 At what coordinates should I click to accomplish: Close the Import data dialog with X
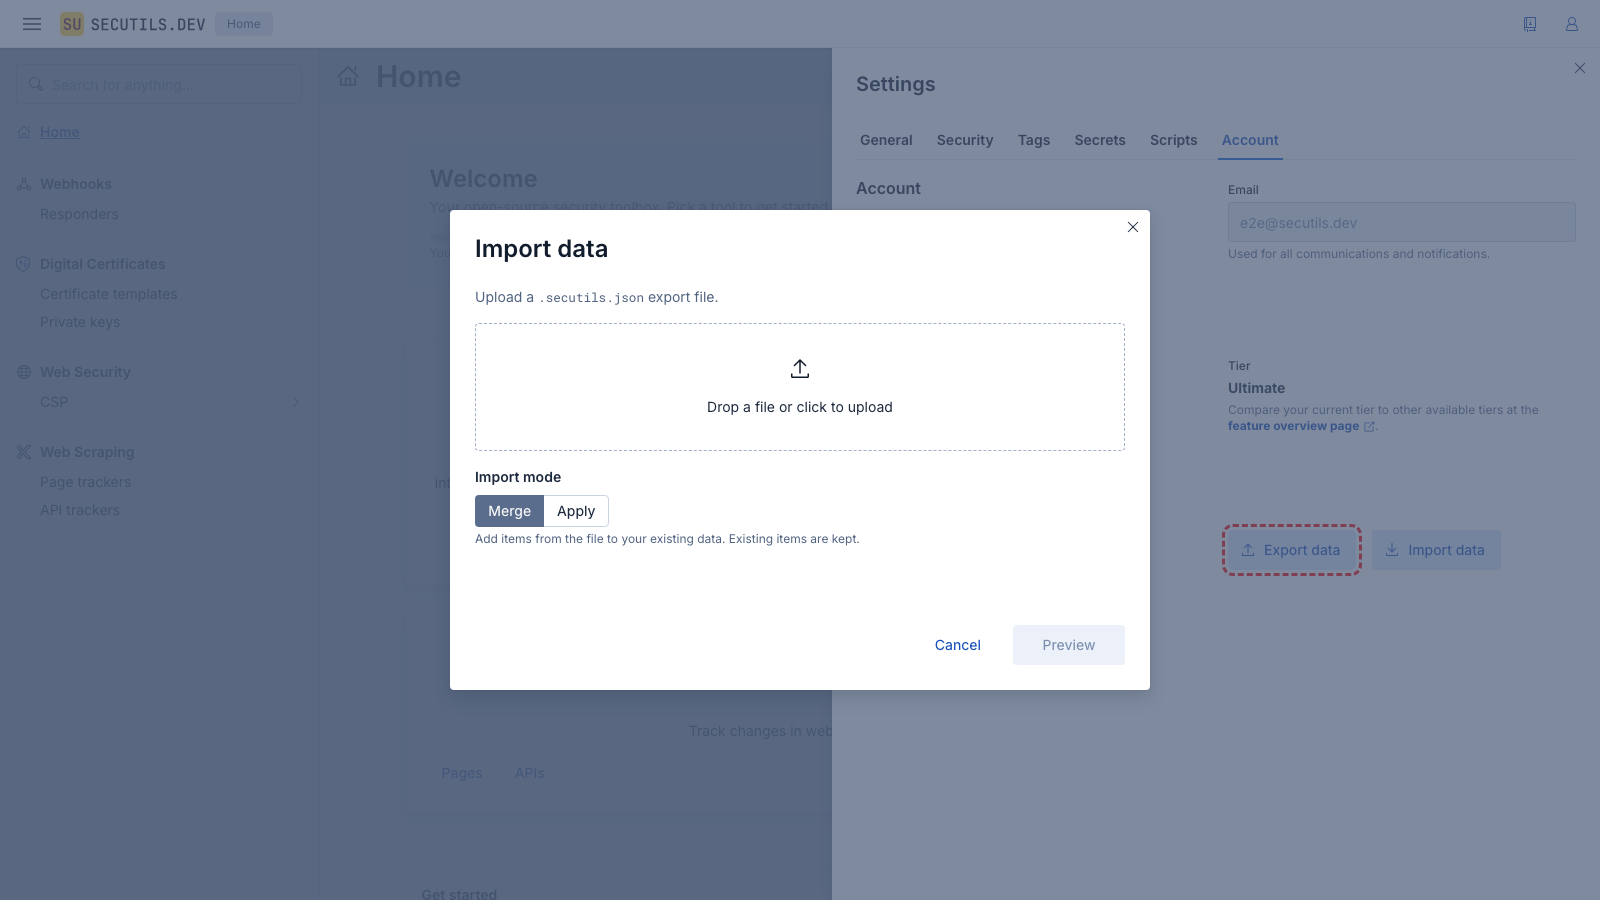(1133, 227)
